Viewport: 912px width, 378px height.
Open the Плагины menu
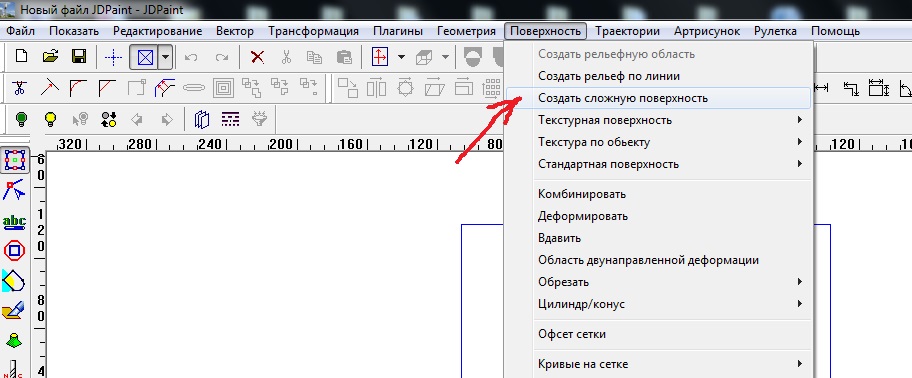[398, 31]
